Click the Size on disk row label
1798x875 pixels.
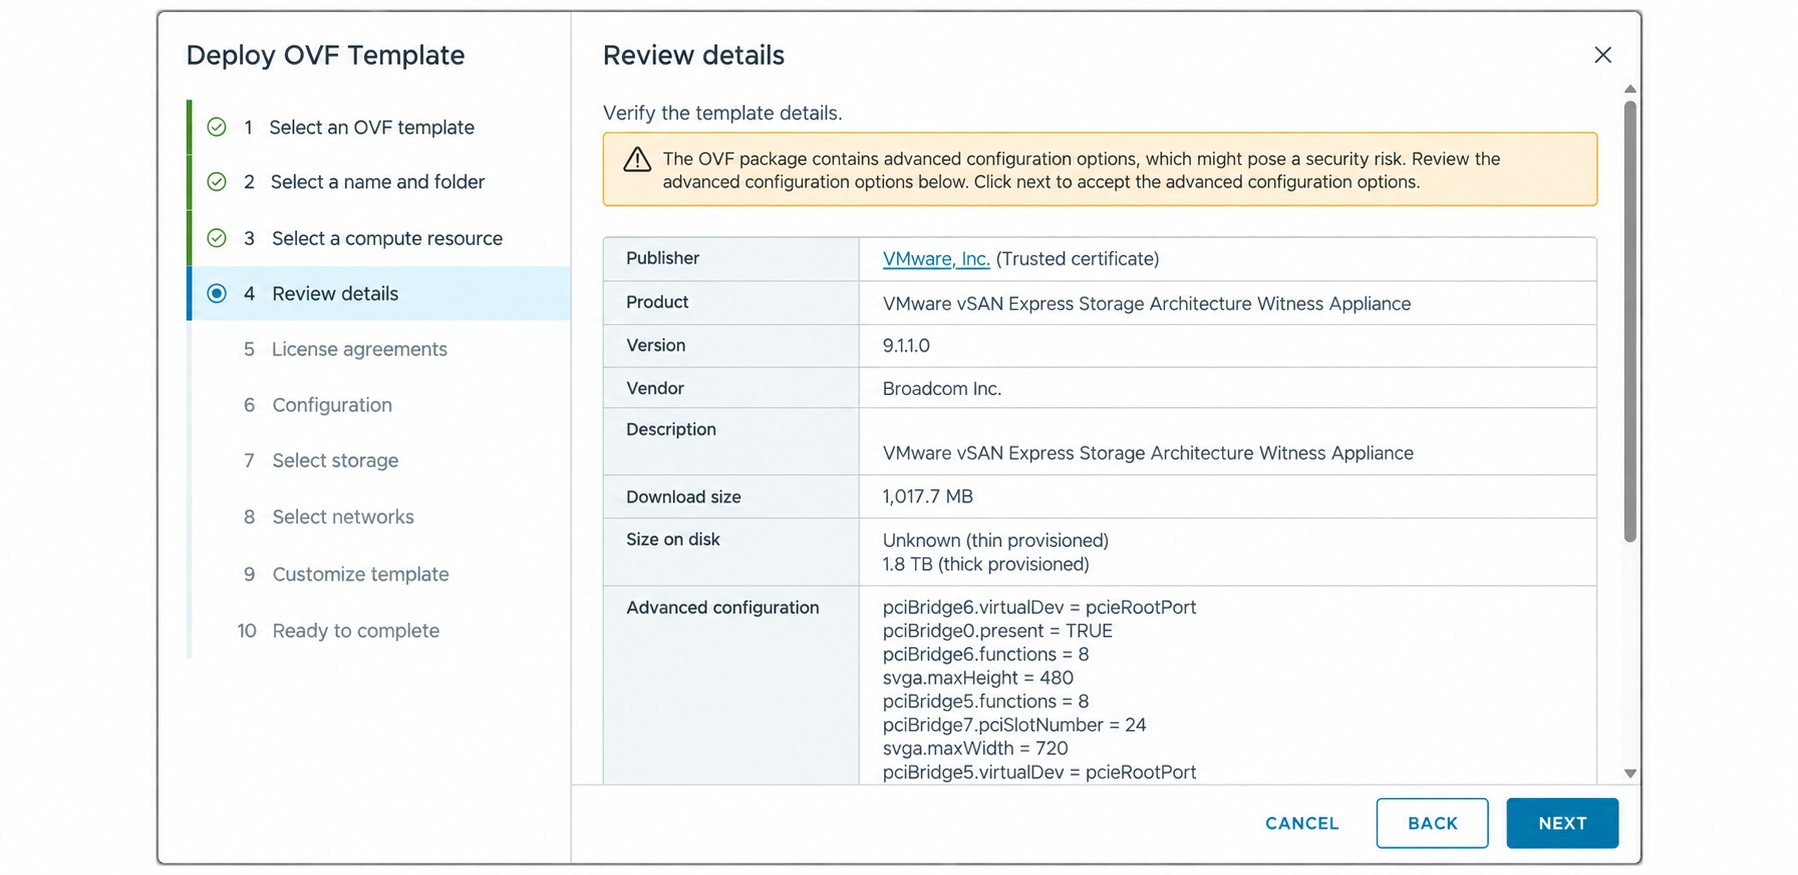click(673, 540)
